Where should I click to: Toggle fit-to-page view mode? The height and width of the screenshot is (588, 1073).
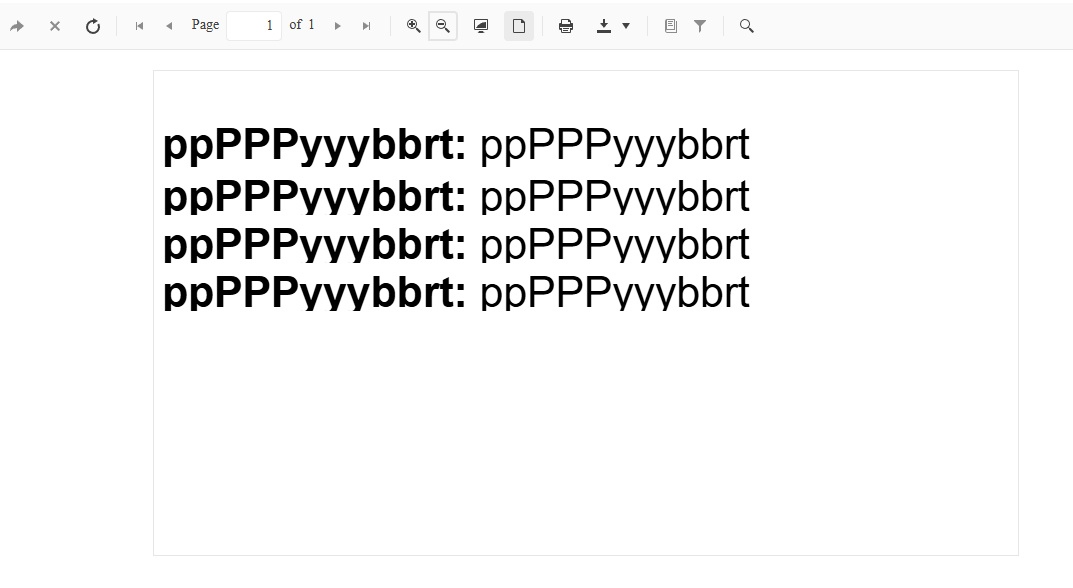pos(519,26)
